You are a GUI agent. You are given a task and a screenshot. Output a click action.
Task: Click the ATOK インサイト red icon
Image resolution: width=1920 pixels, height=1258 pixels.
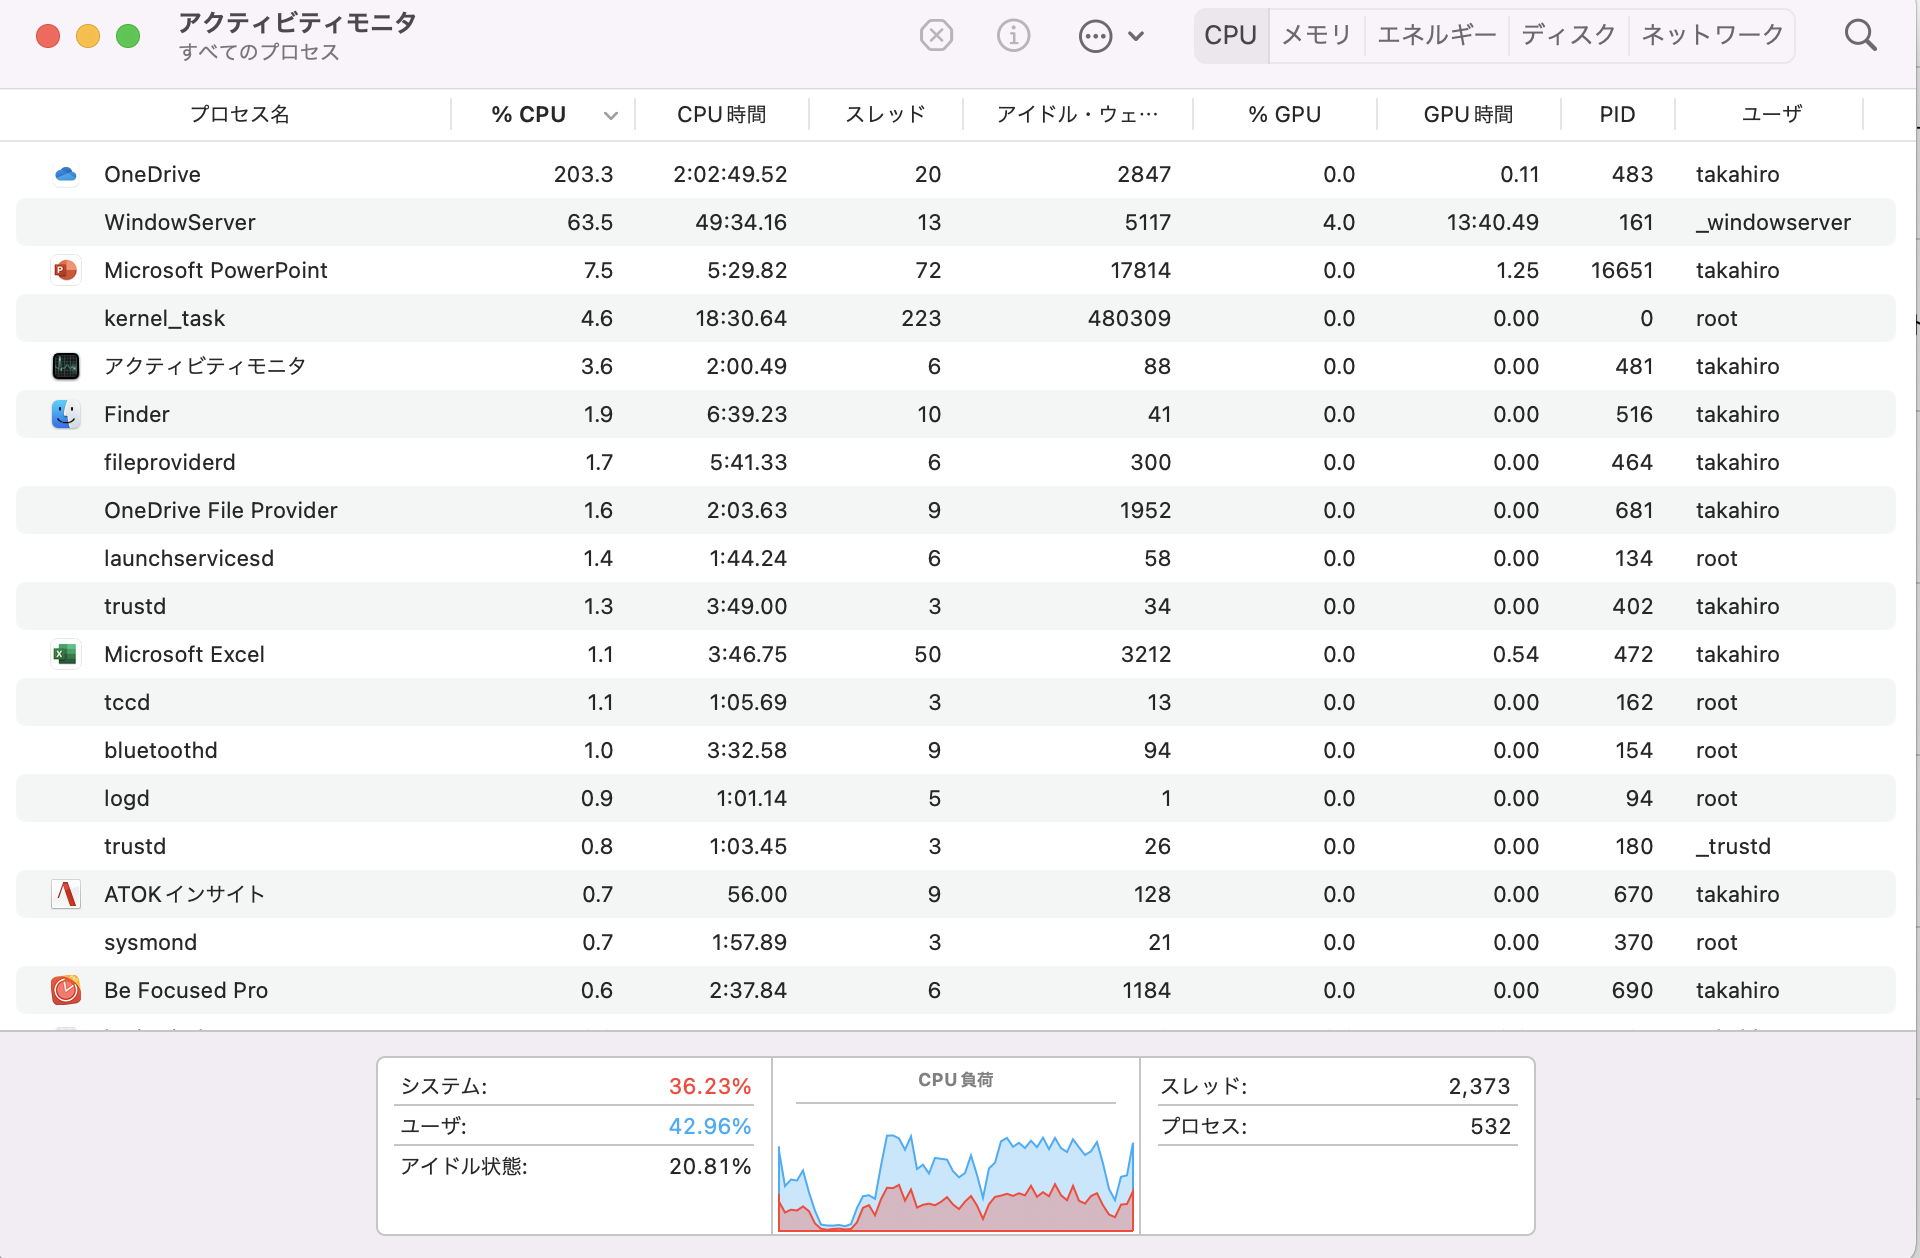[x=66, y=894]
